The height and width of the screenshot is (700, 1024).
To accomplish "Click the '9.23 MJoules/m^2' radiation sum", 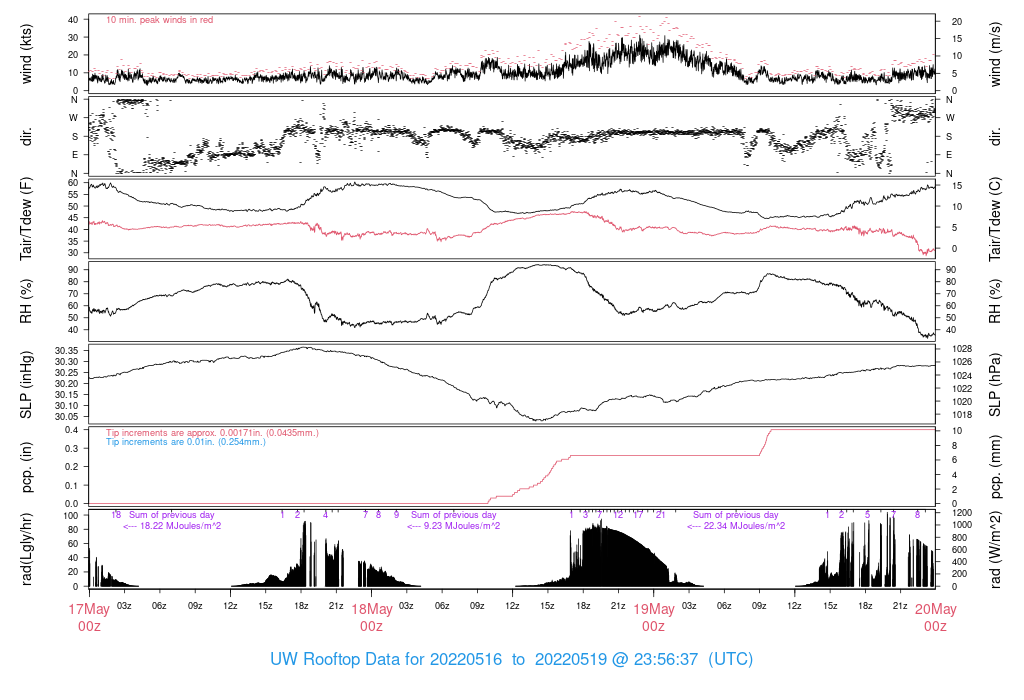I will pos(462,526).
